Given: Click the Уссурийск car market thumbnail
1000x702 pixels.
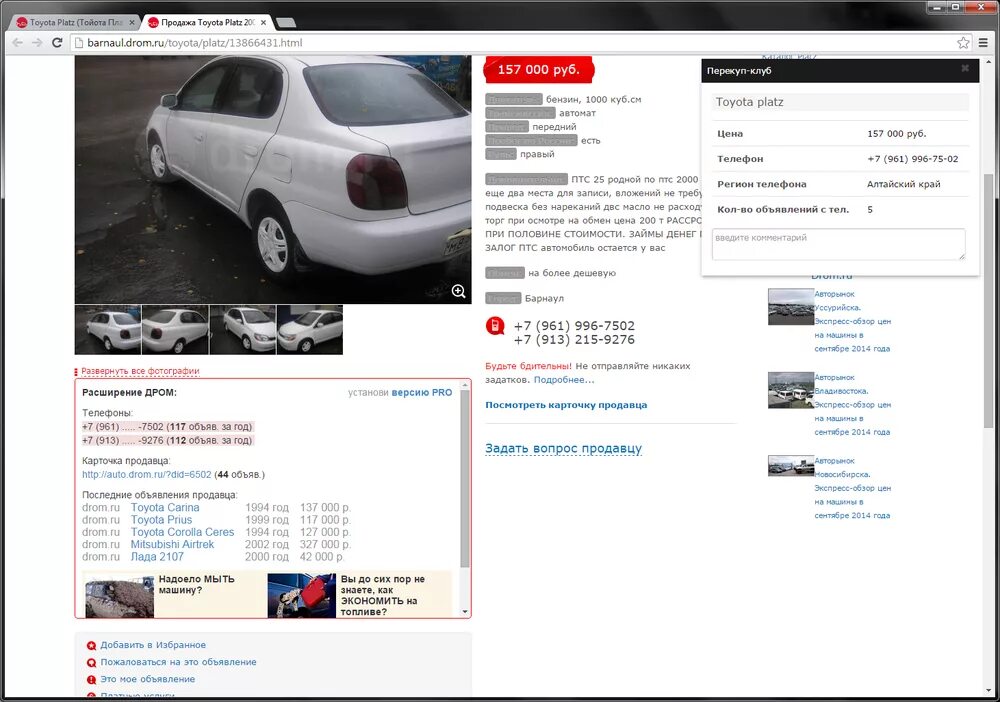Looking at the screenshot, I should (791, 307).
